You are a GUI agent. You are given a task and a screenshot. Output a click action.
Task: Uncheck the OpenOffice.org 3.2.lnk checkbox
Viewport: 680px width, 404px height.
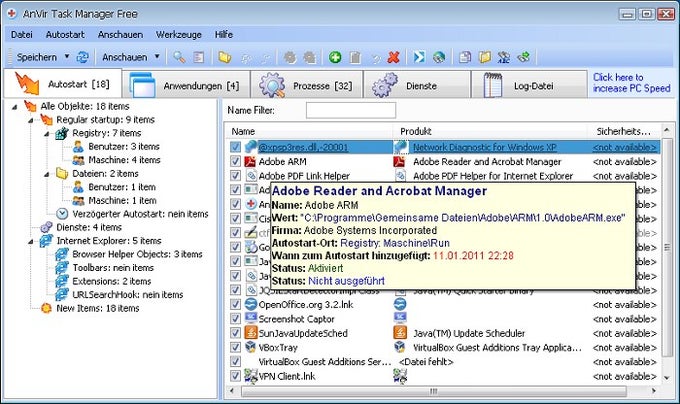coord(235,304)
